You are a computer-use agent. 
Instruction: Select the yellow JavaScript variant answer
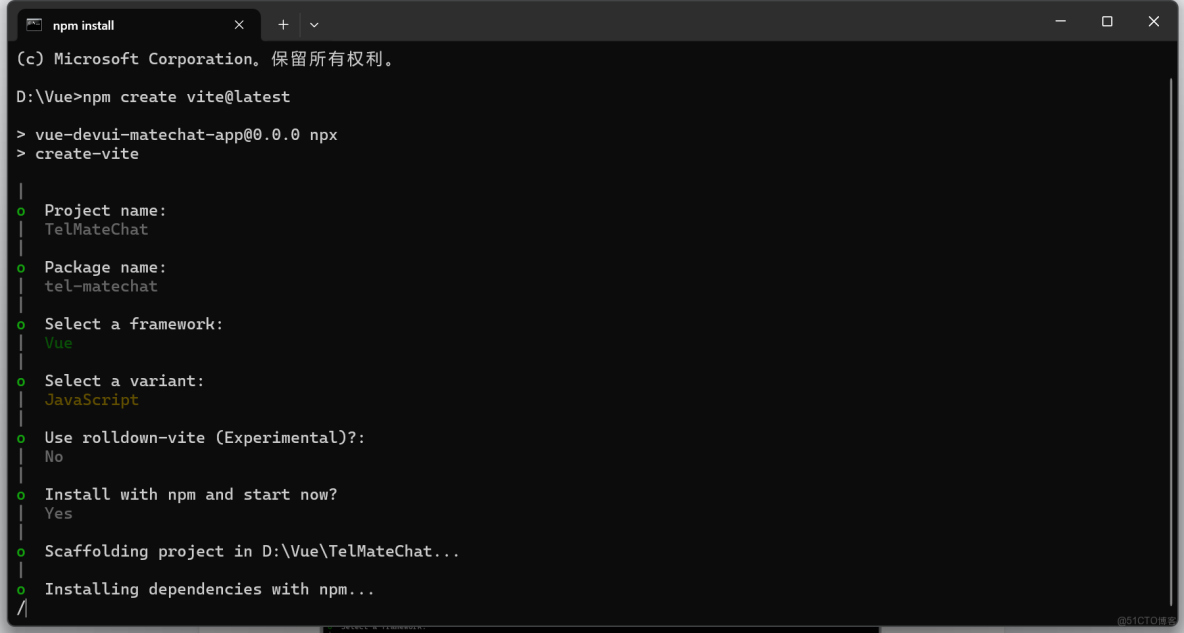[x=91, y=399]
